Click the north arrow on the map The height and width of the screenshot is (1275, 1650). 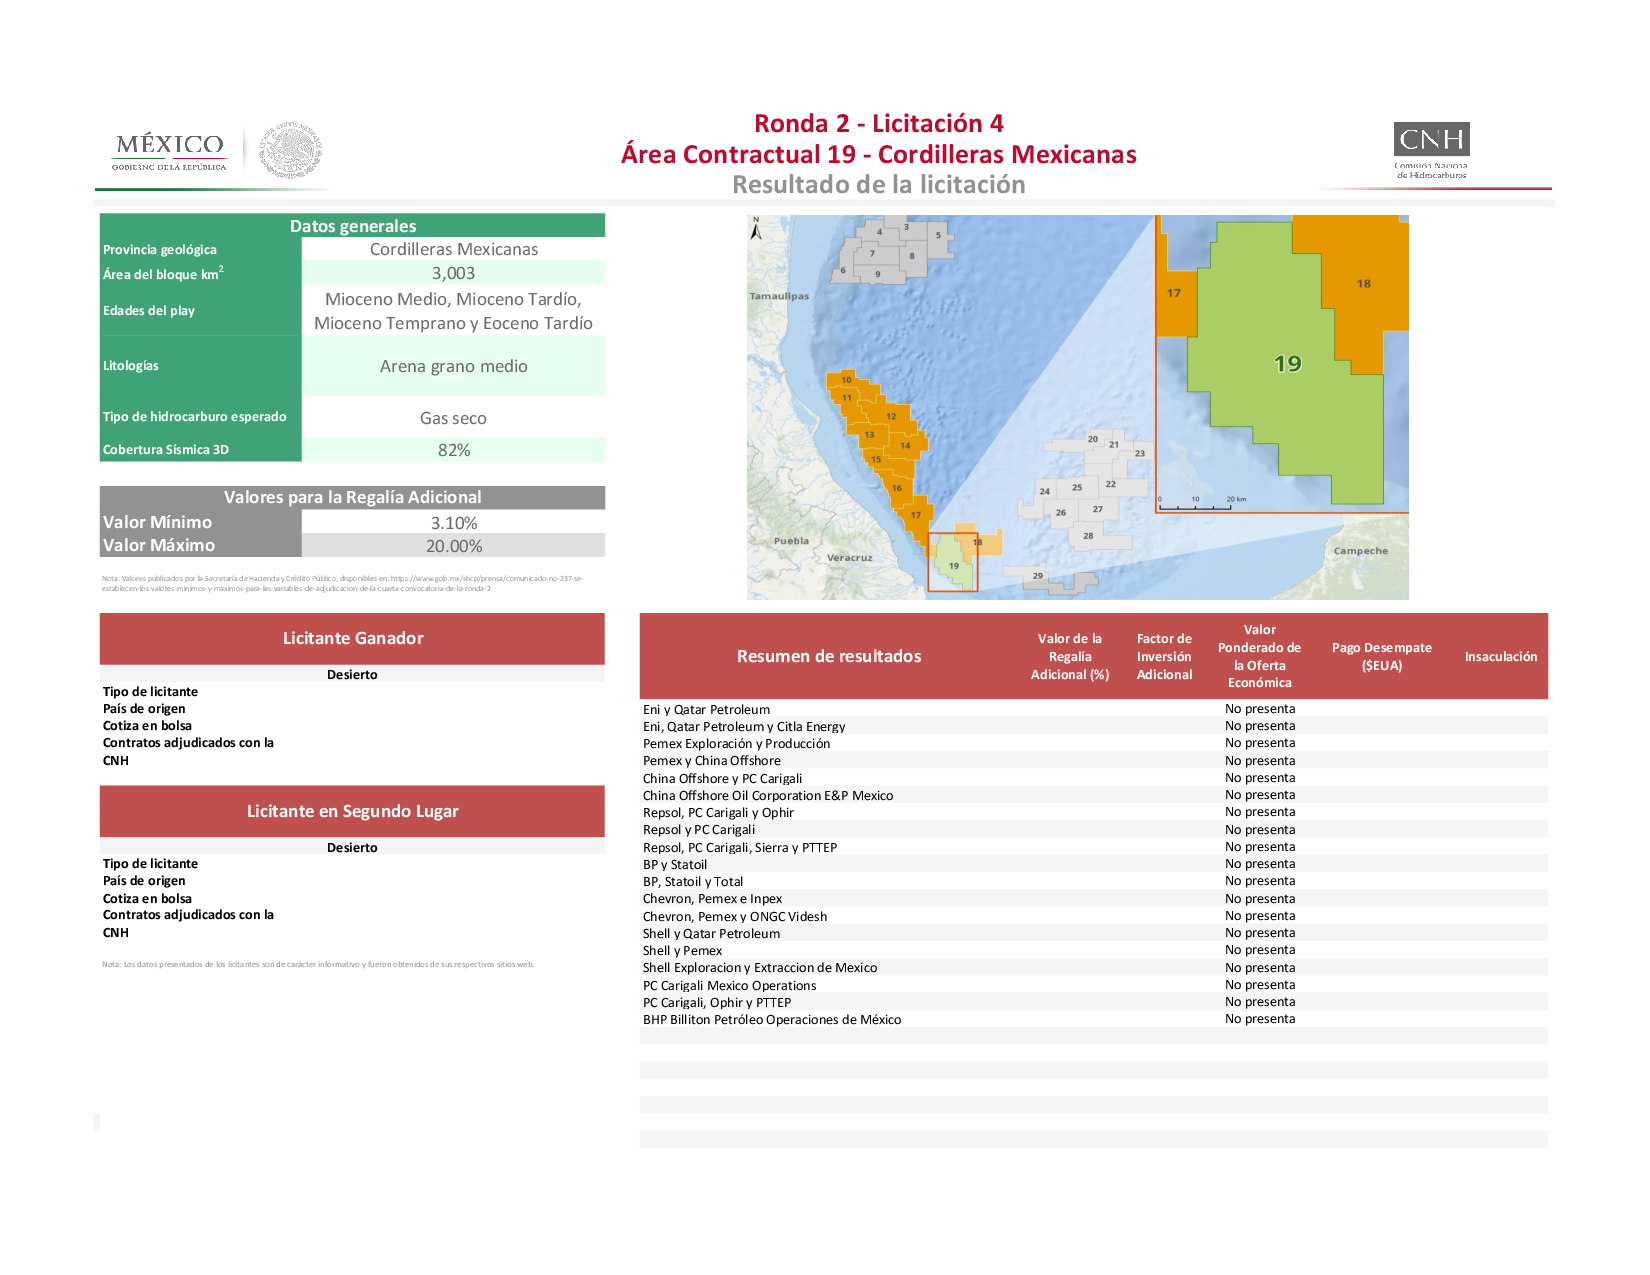click(756, 229)
